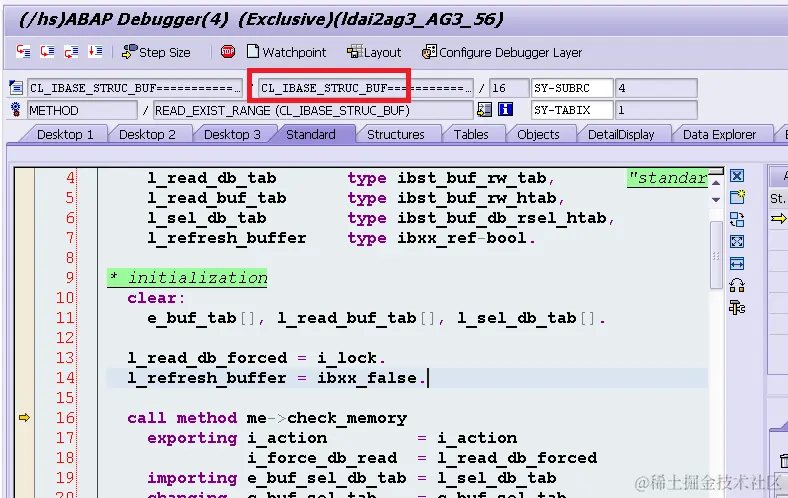
Task: Click the New Tool icon beside the editor
Action: click(737, 197)
